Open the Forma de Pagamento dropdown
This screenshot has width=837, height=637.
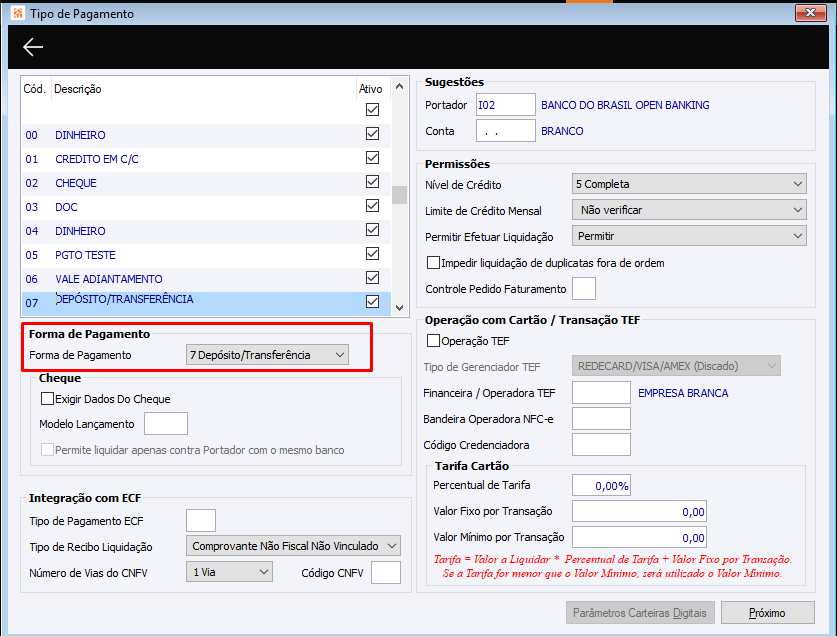[x=267, y=355]
